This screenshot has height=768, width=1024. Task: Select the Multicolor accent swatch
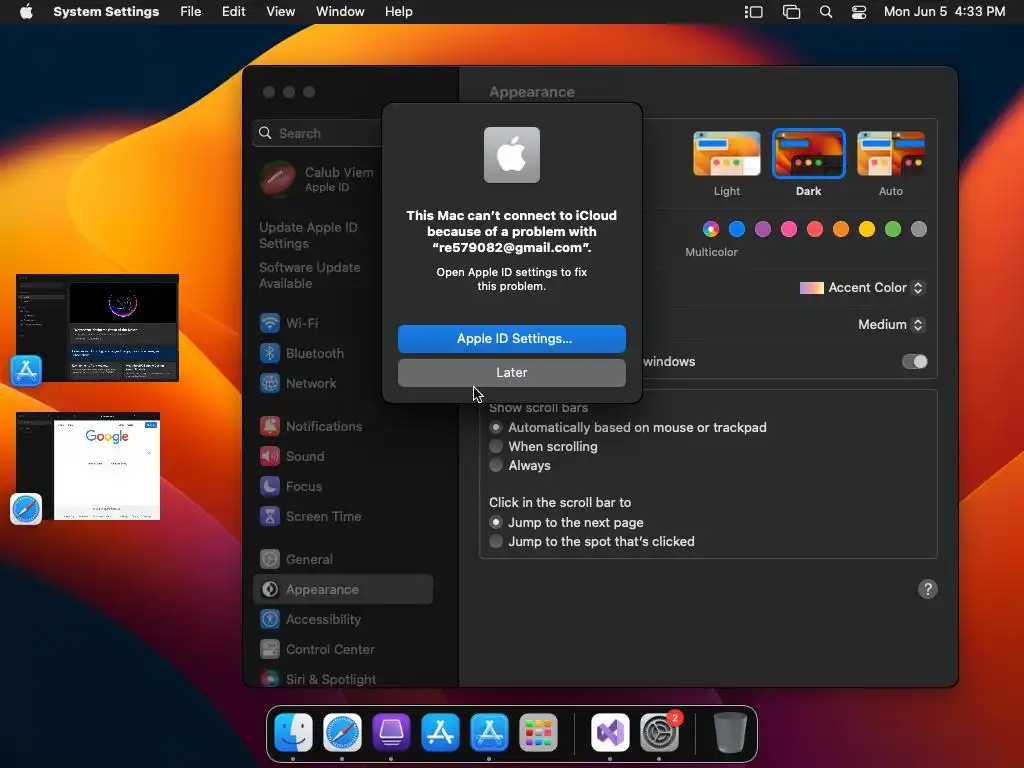click(x=711, y=229)
